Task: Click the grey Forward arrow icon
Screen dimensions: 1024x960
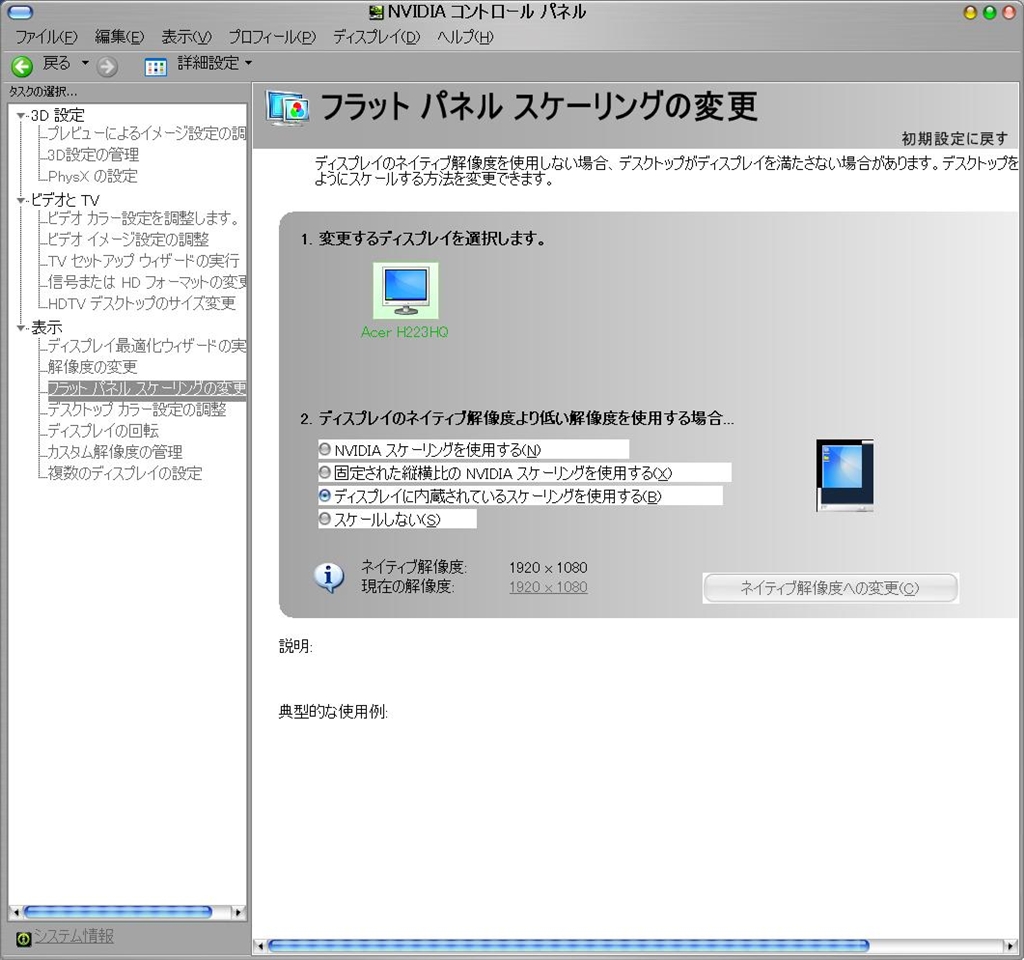Action: click(x=107, y=66)
